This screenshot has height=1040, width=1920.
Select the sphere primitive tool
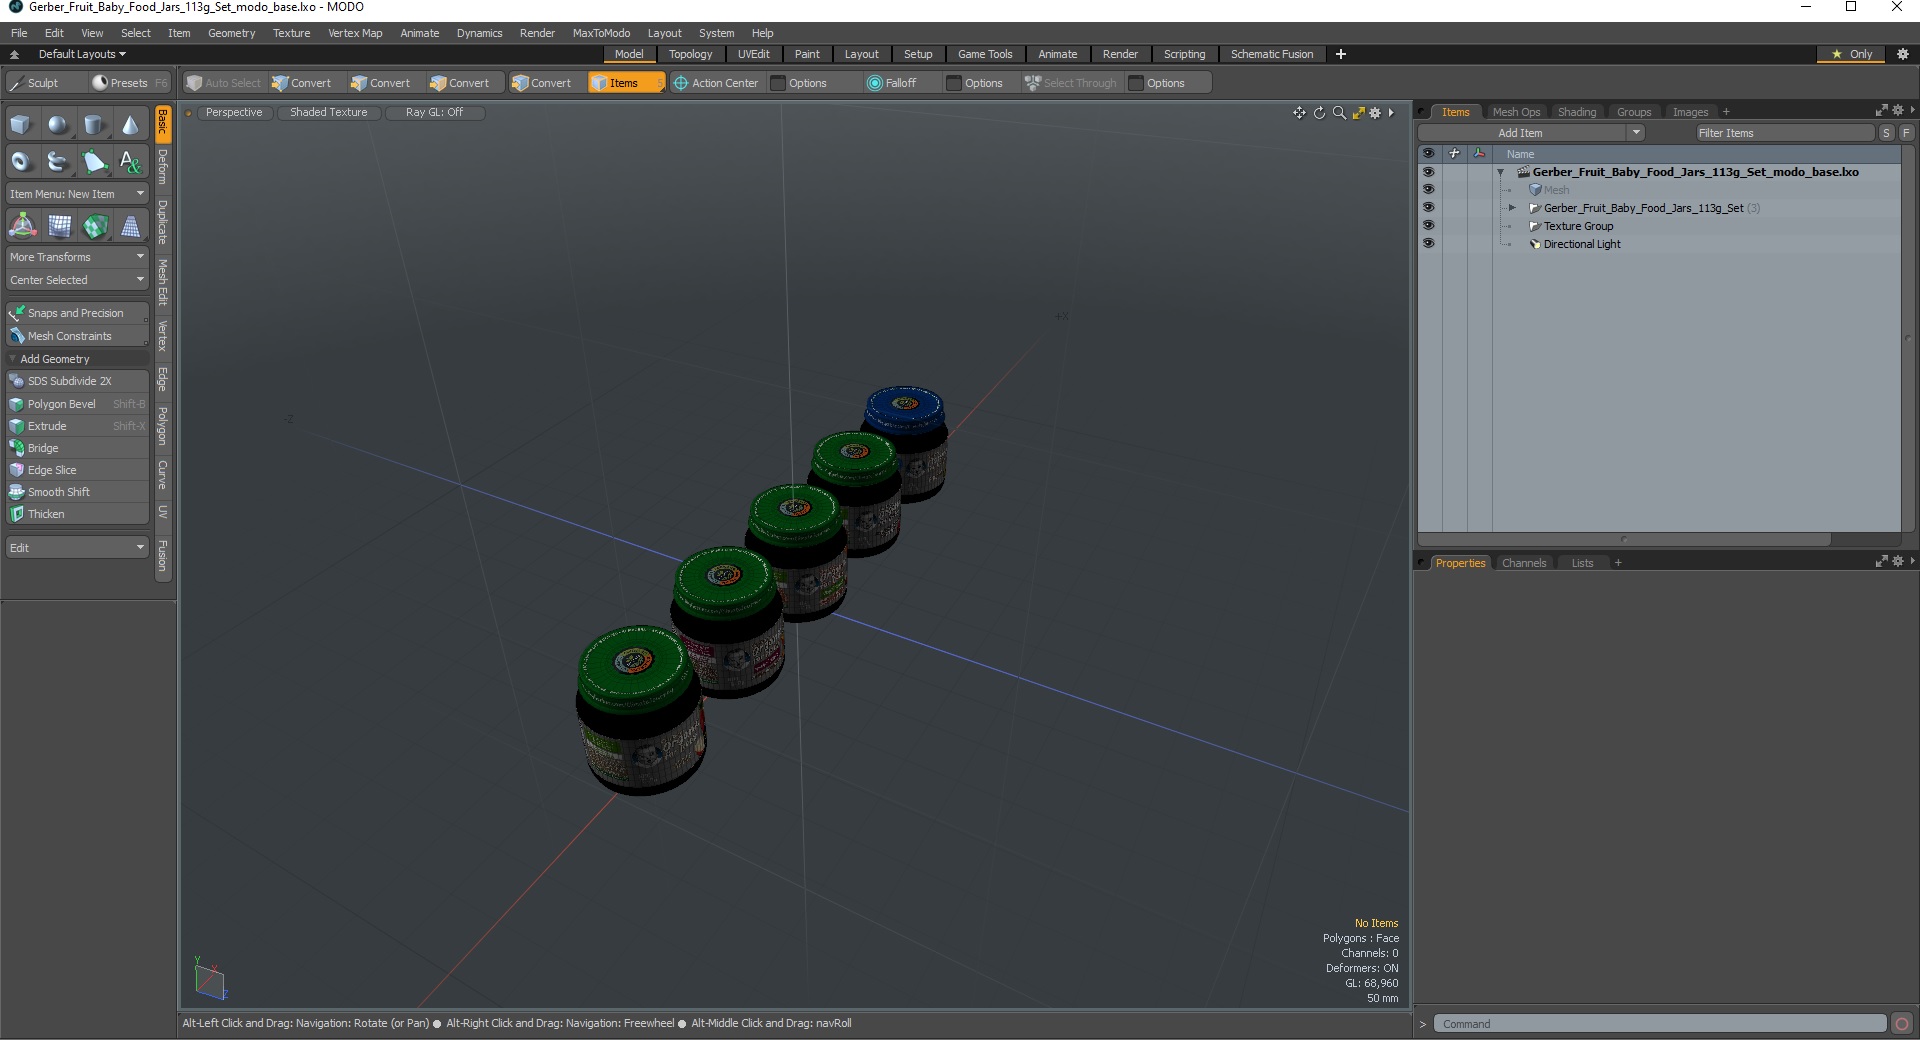(58, 125)
